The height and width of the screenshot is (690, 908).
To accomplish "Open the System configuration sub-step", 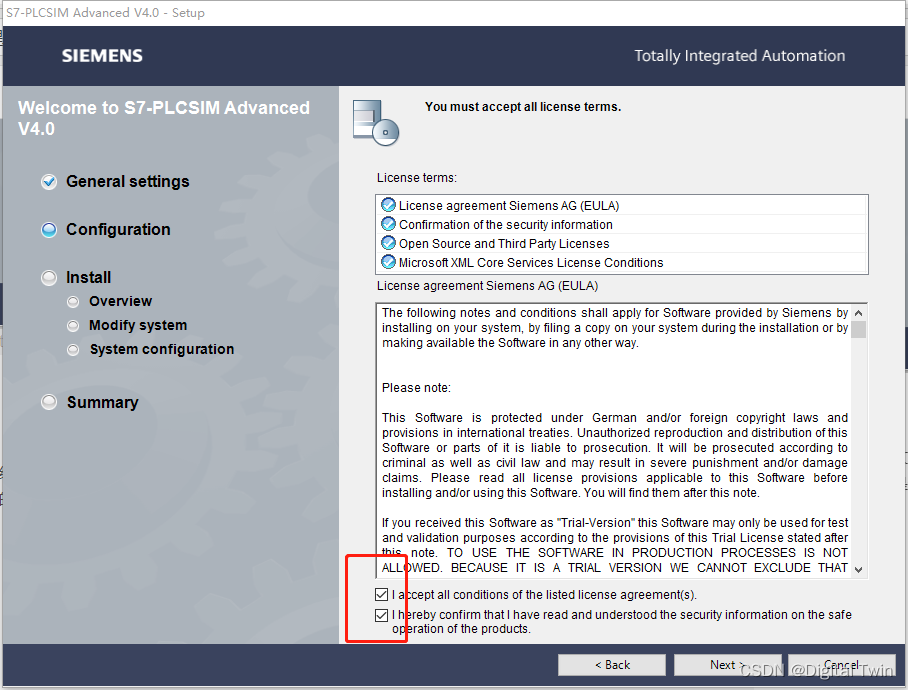I will (x=162, y=350).
